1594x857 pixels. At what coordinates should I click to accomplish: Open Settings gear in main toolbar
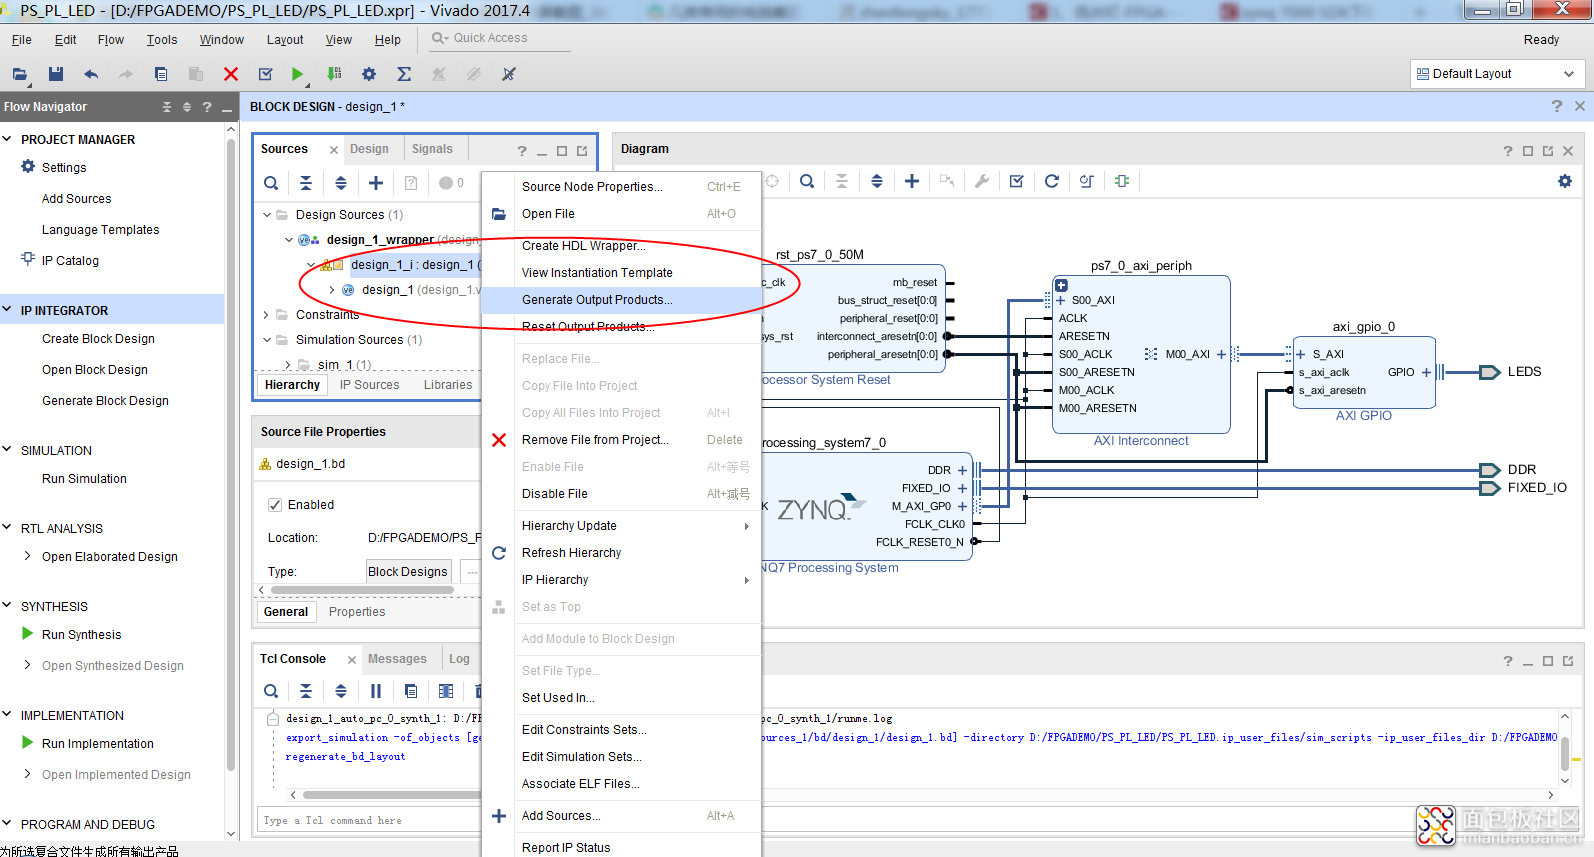click(369, 74)
